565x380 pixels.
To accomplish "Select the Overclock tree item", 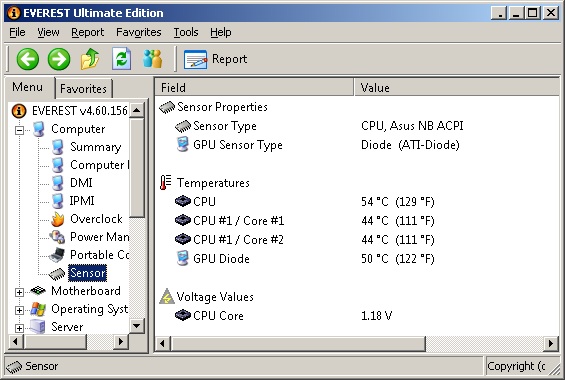I will [96, 219].
